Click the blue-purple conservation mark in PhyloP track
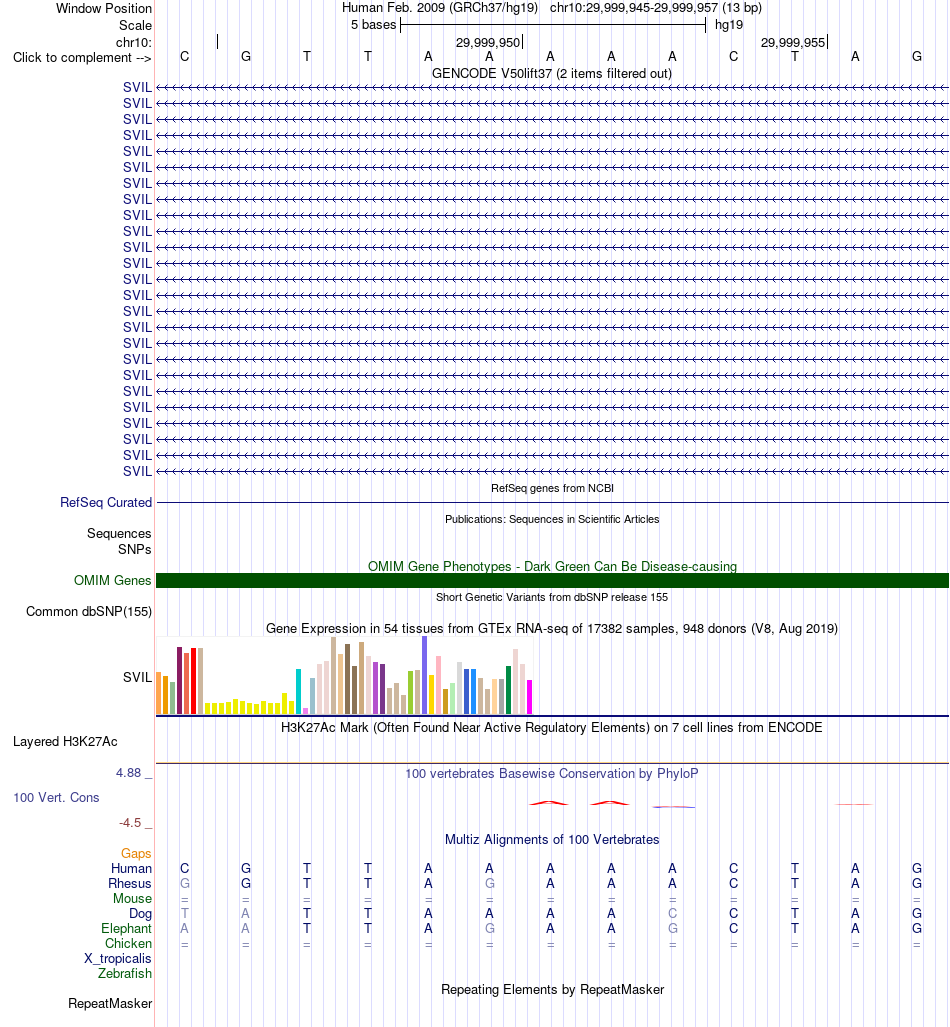The image size is (950, 1027). (x=674, y=807)
